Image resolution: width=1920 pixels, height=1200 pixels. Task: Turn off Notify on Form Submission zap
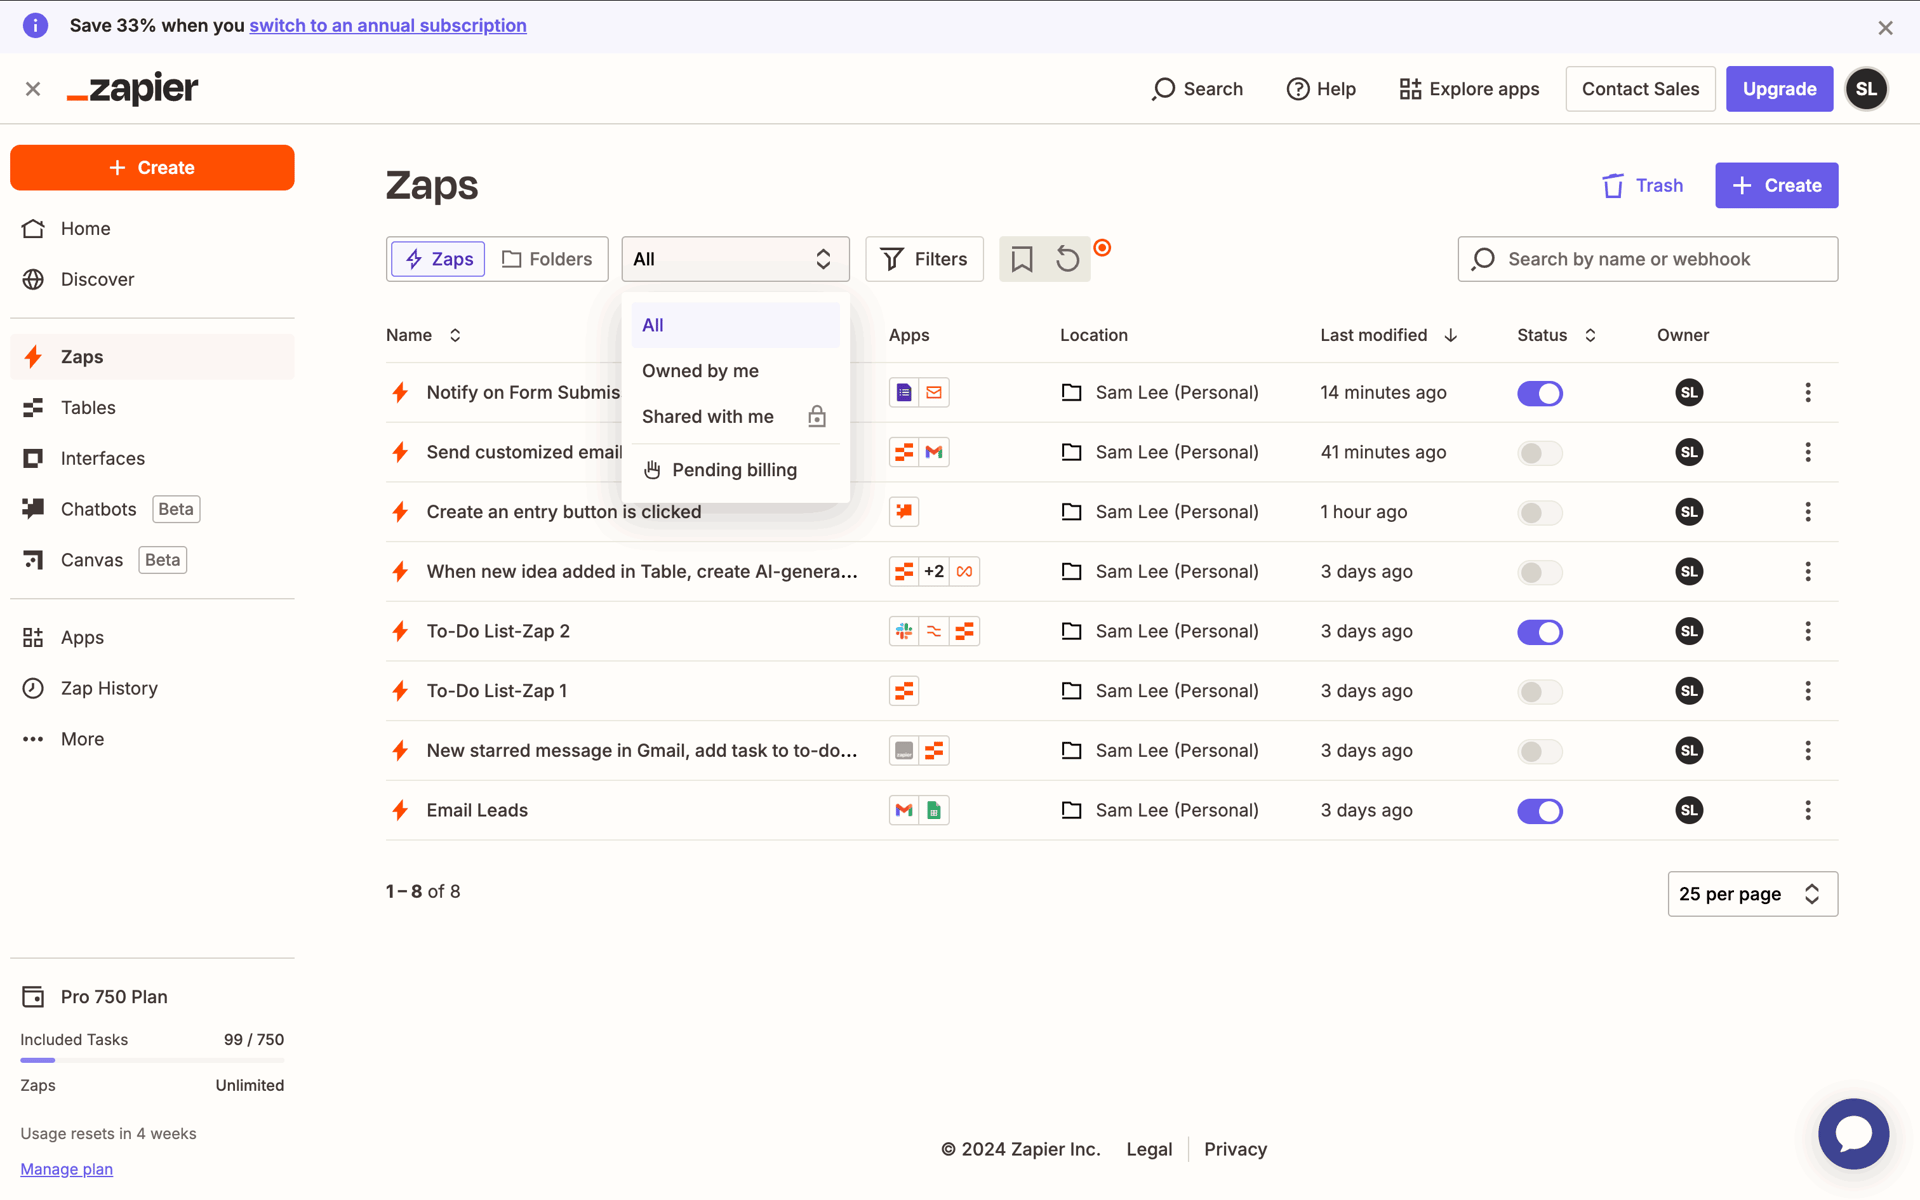1539,393
